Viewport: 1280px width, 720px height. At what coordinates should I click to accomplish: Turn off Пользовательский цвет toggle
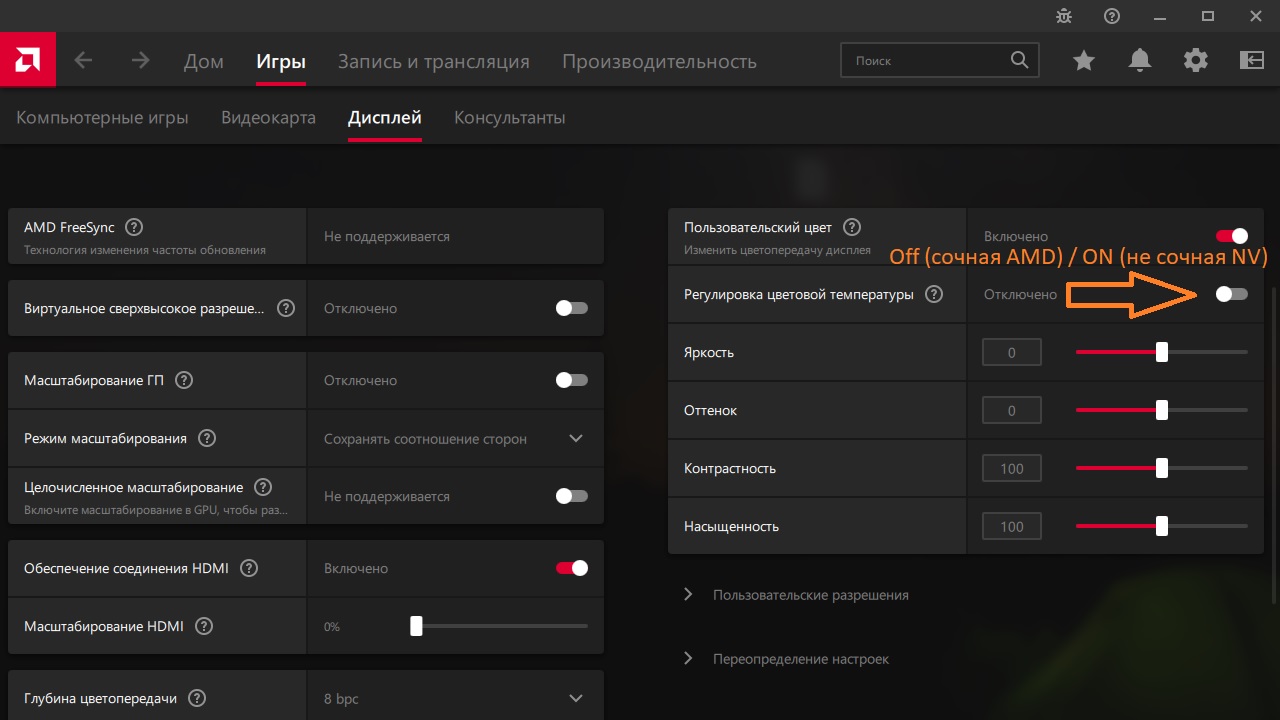1232,236
